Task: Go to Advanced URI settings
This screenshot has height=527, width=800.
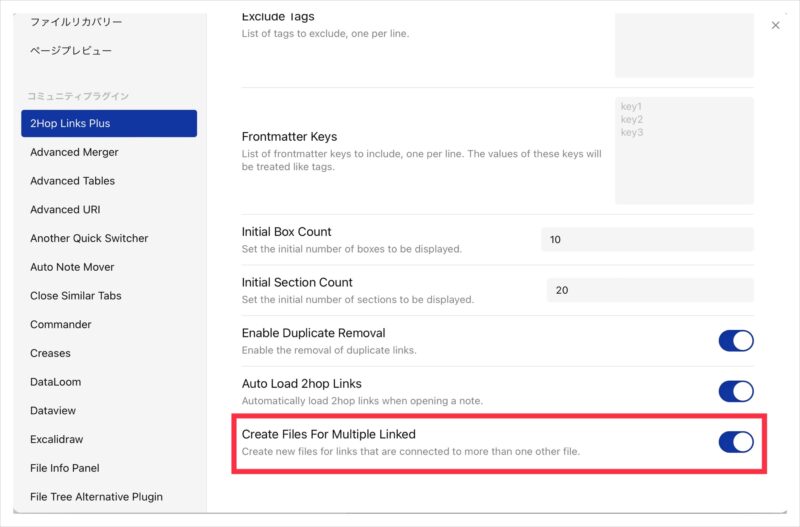Action: (x=65, y=210)
